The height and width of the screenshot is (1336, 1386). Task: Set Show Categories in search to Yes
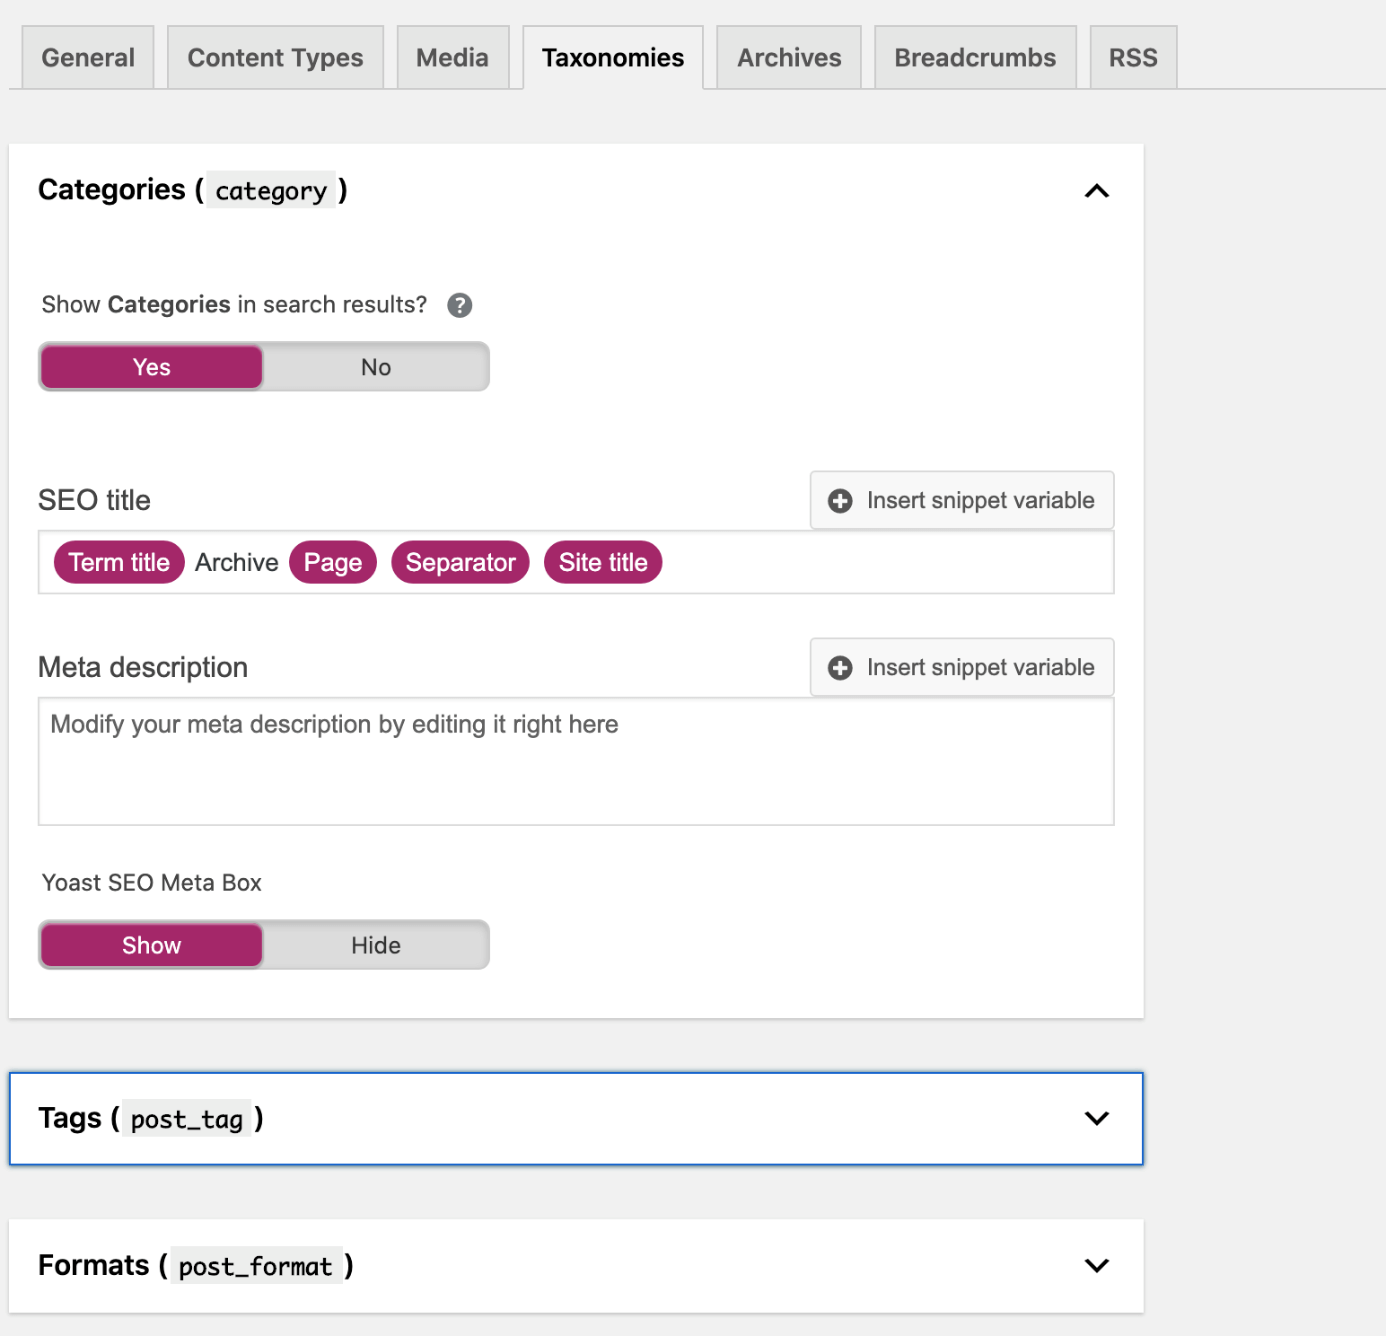point(152,368)
